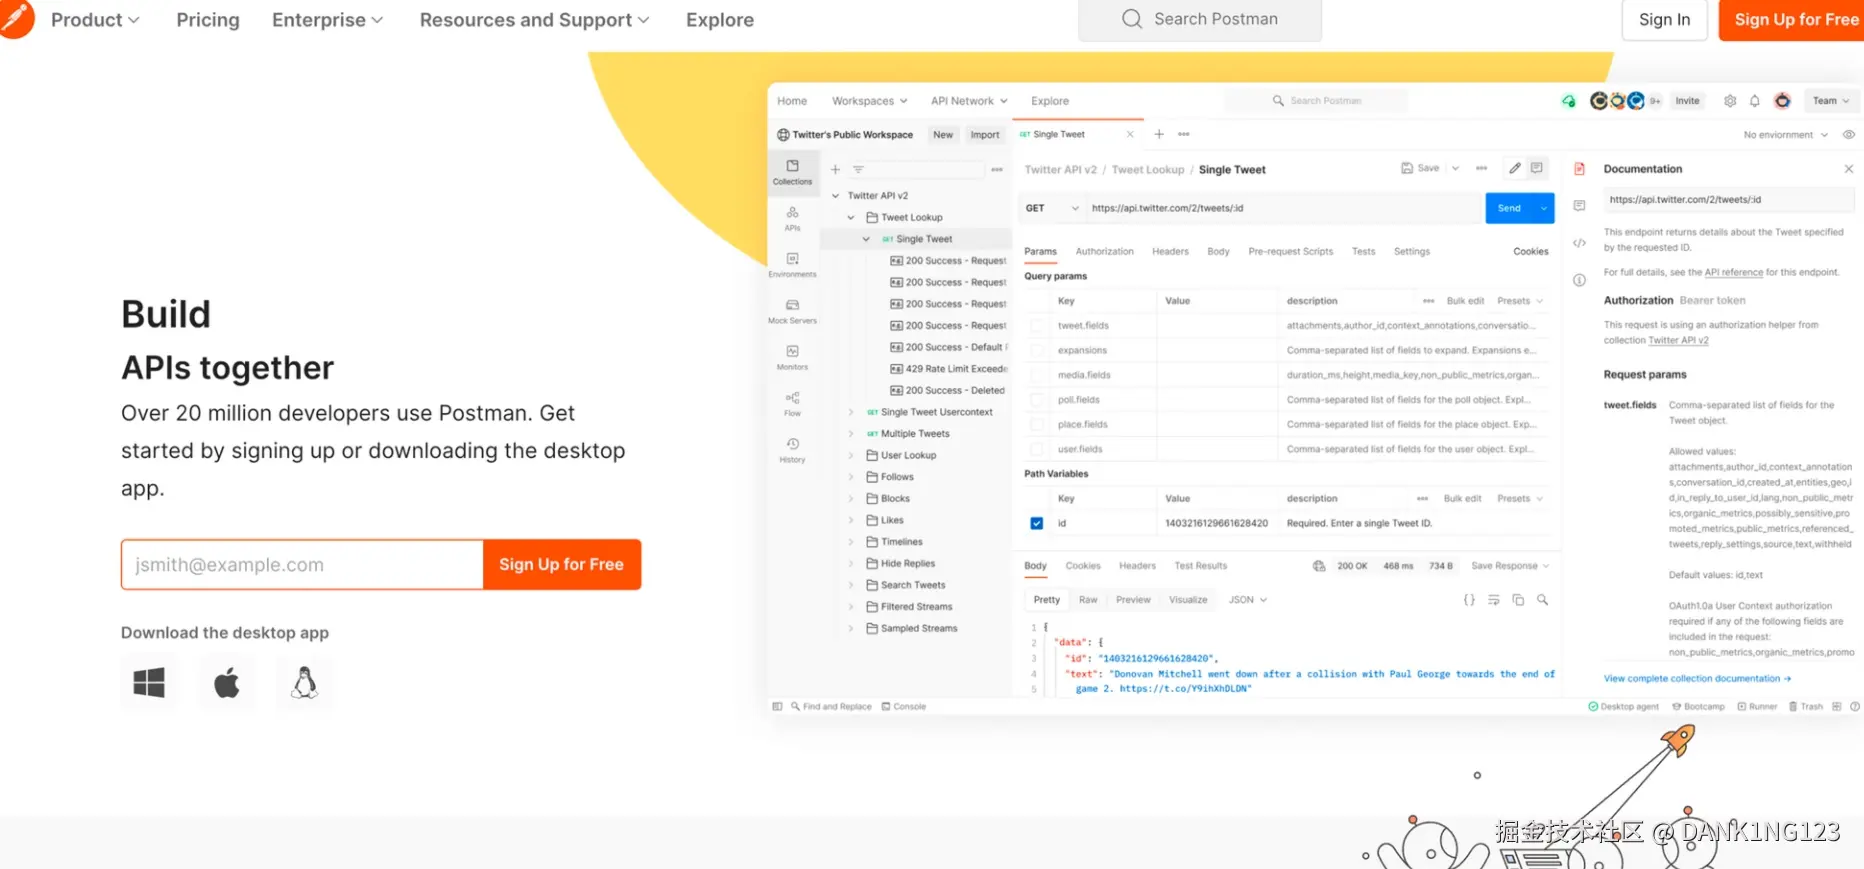Click Sign Up for Free beside email field
This screenshot has height=869, width=1864.
[x=561, y=565]
